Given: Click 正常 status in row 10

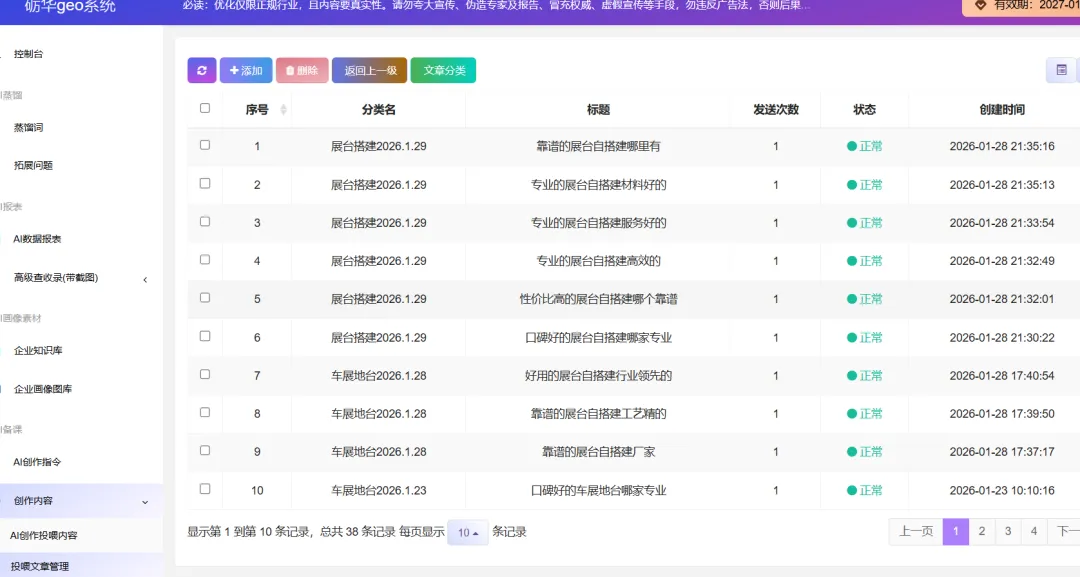Looking at the screenshot, I should click(864, 490).
